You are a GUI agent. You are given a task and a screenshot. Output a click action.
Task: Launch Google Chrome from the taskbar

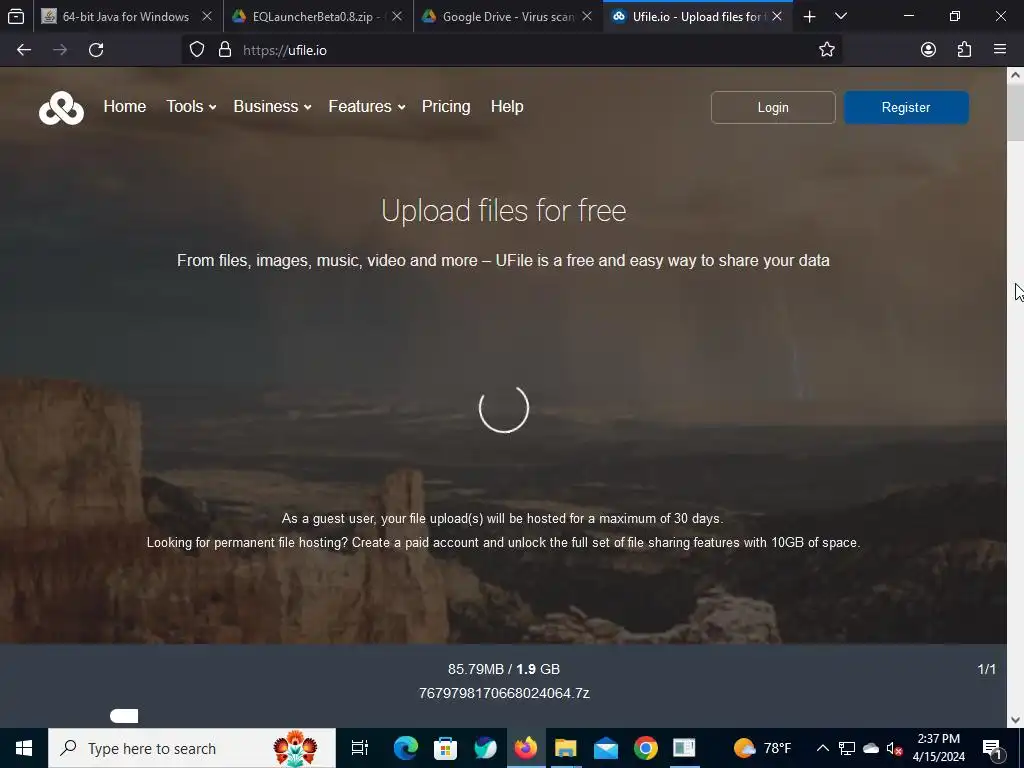point(645,748)
